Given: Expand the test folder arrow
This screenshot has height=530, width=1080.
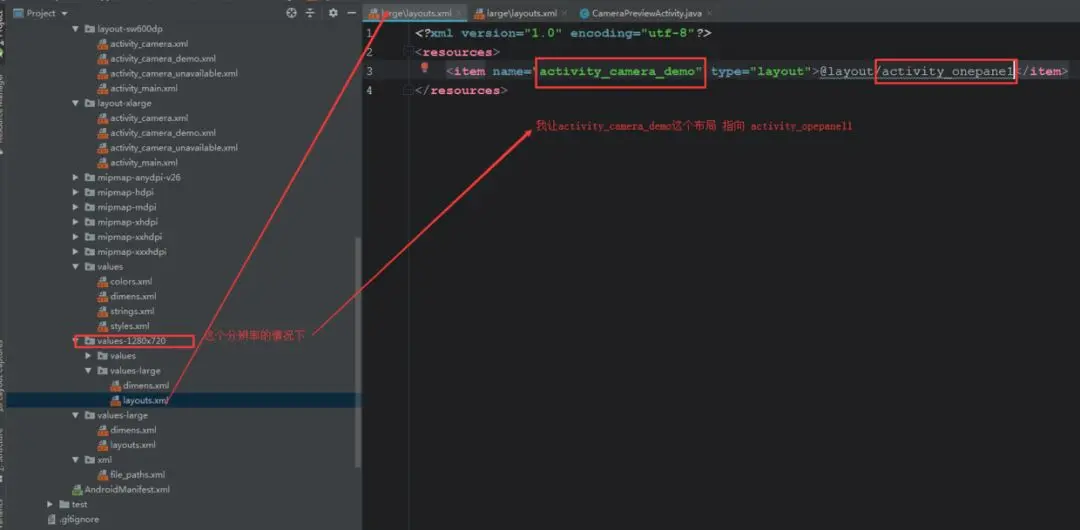Looking at the screenshot, I should coord(50,504).
